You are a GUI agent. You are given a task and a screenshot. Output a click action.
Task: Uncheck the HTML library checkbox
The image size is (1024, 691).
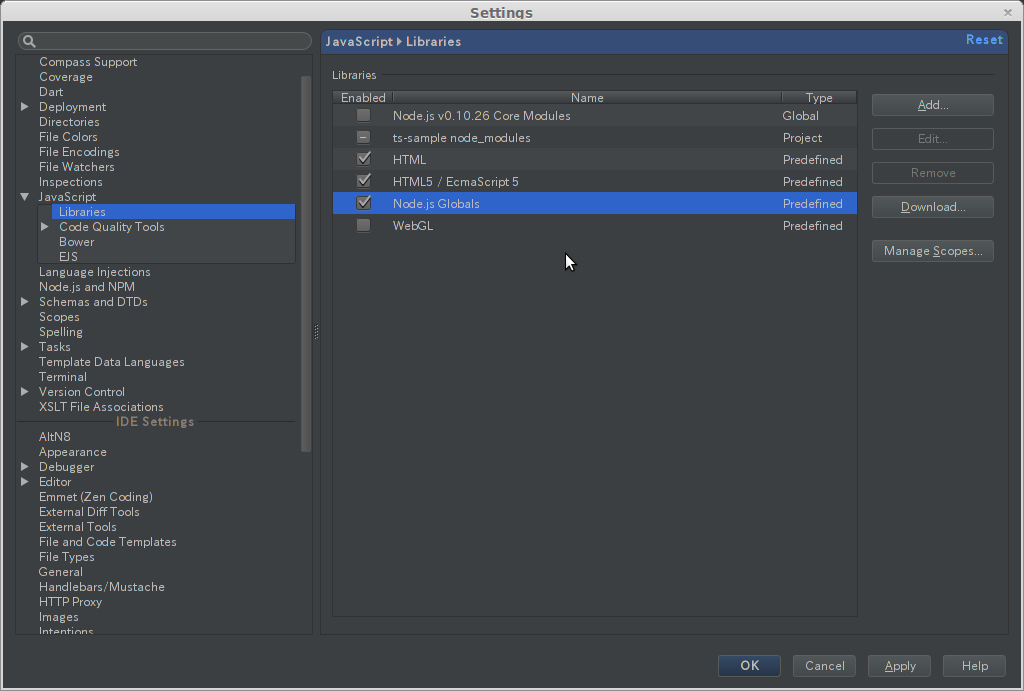[363, 159]
